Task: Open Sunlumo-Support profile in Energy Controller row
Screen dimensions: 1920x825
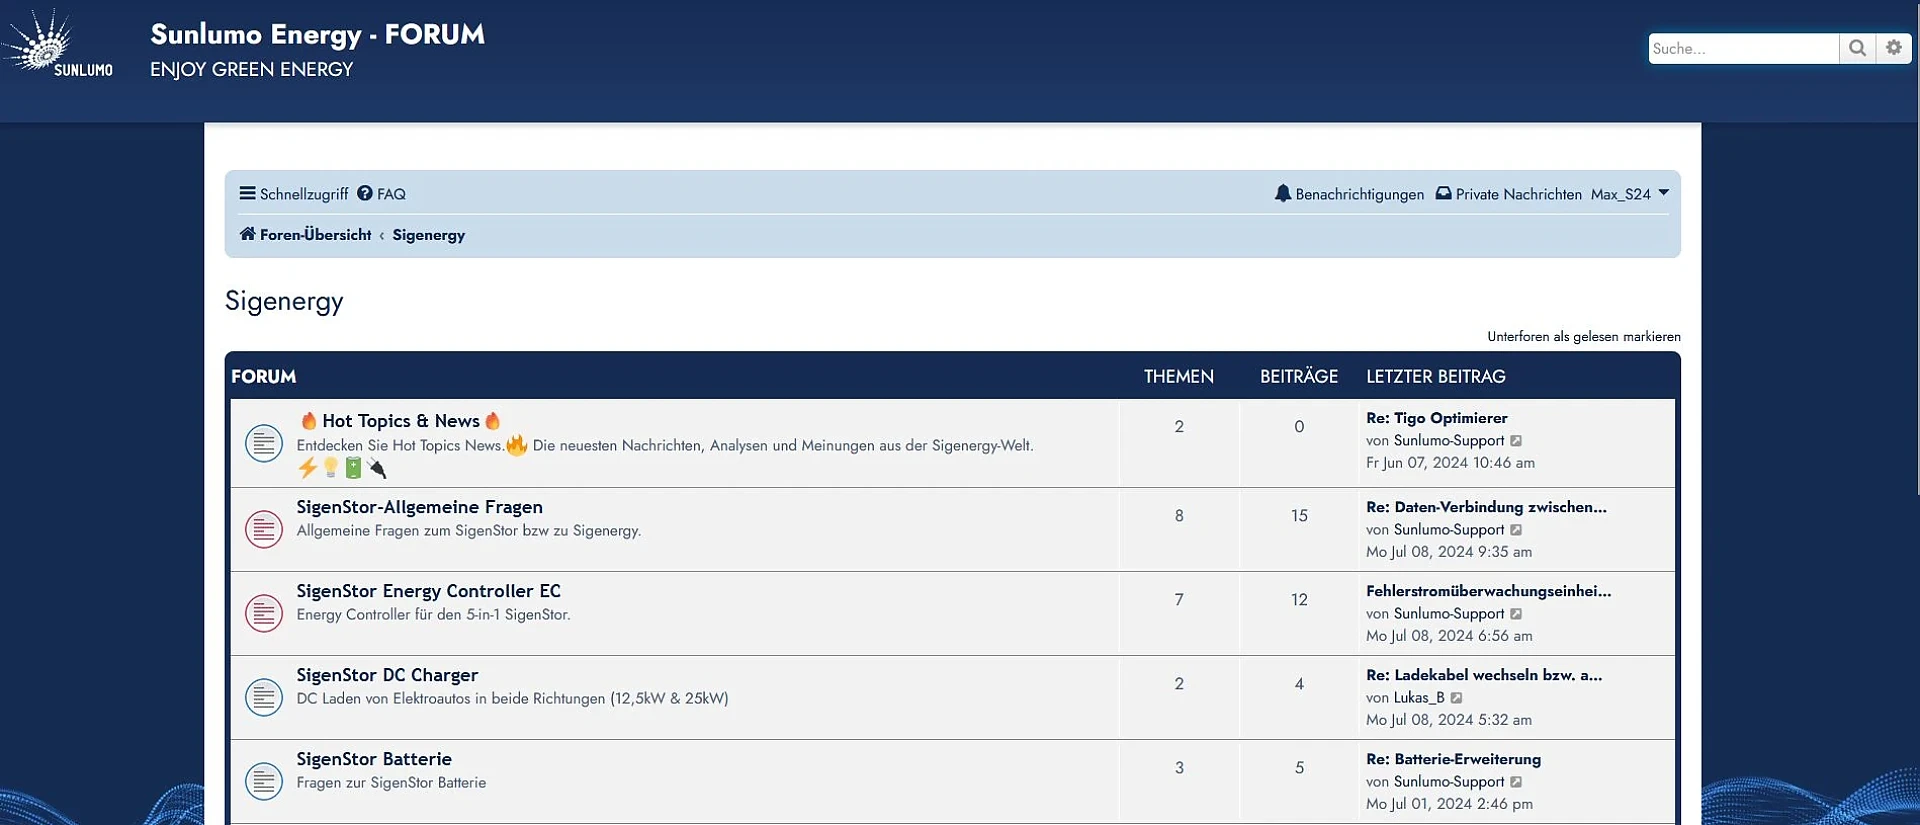Action: point(1448,614)
